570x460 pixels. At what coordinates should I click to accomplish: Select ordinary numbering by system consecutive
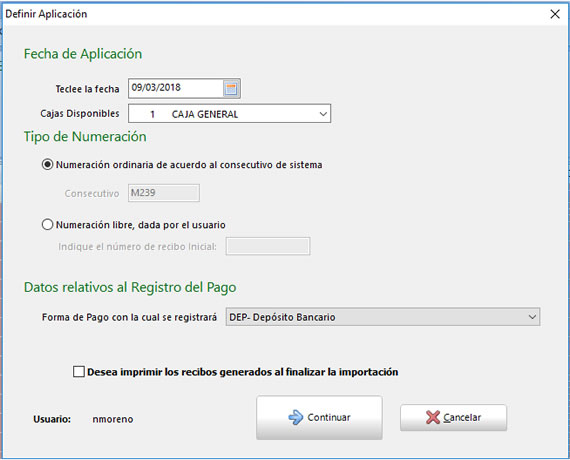[47, 165]
